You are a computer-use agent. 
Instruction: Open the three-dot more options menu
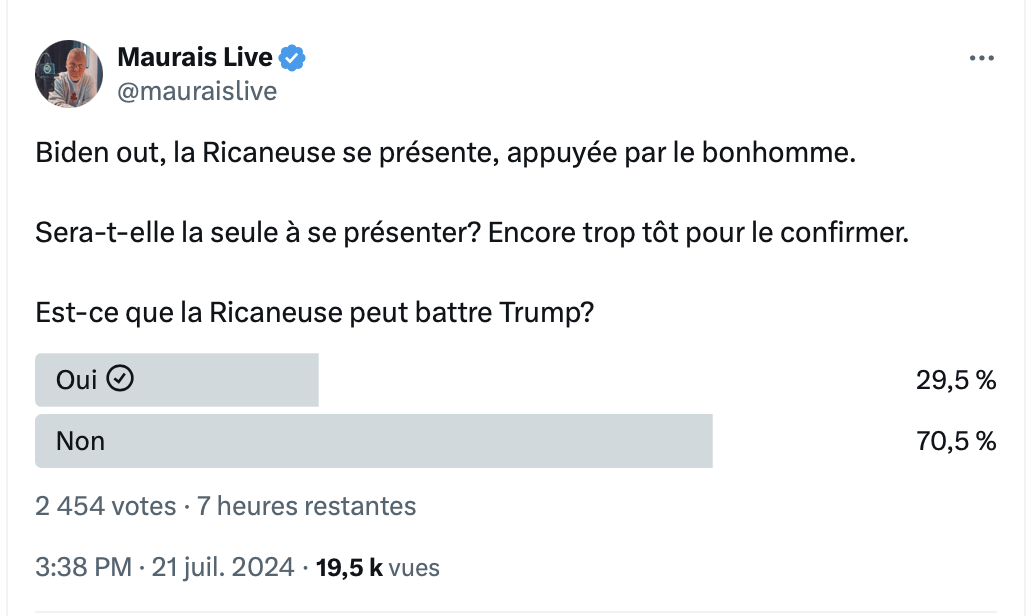point(981,58)
